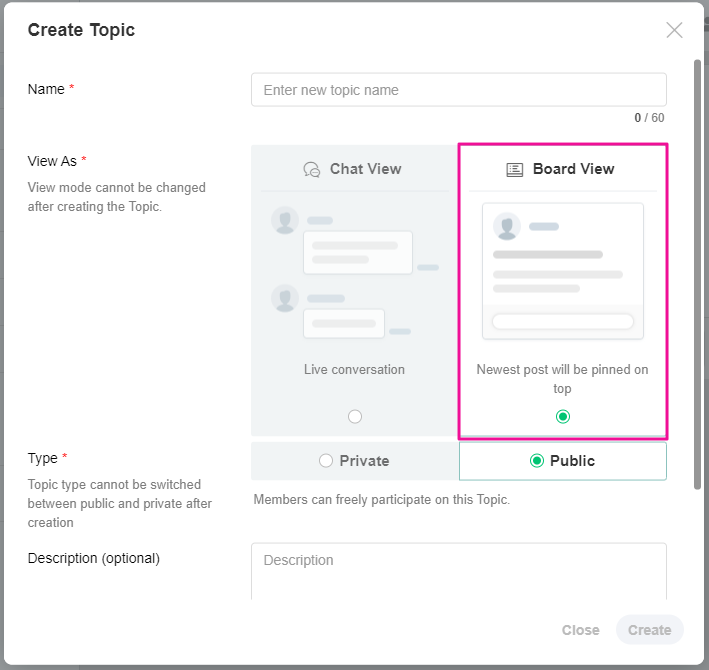Choose the Private topic type
Screen dimensions: 709x670
pos(354,461)
